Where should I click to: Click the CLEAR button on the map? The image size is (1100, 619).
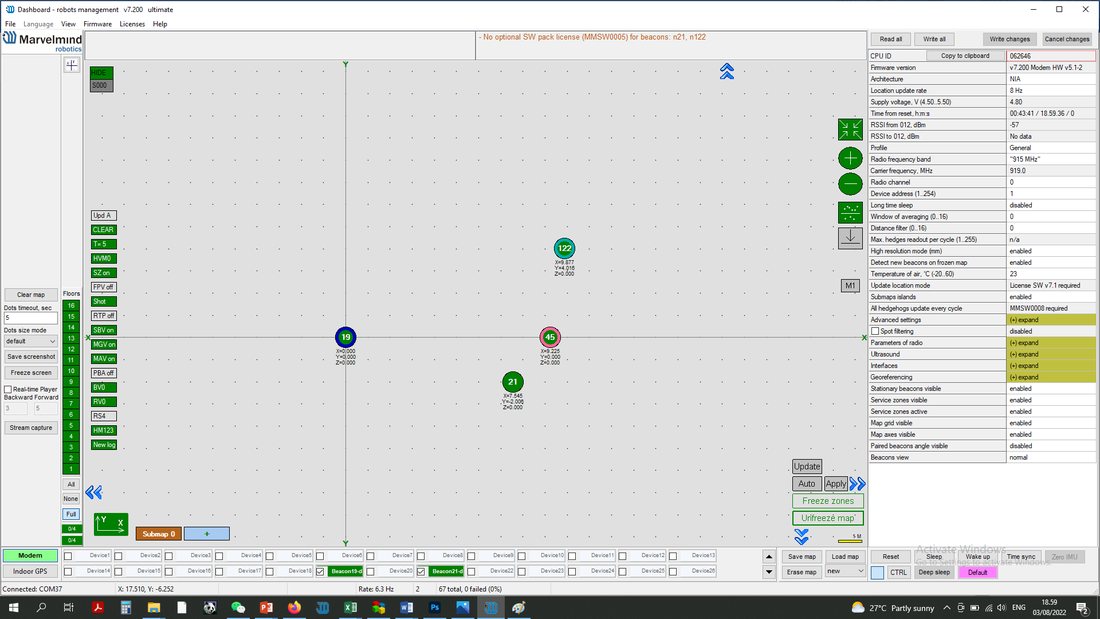[x=103, y=229]
